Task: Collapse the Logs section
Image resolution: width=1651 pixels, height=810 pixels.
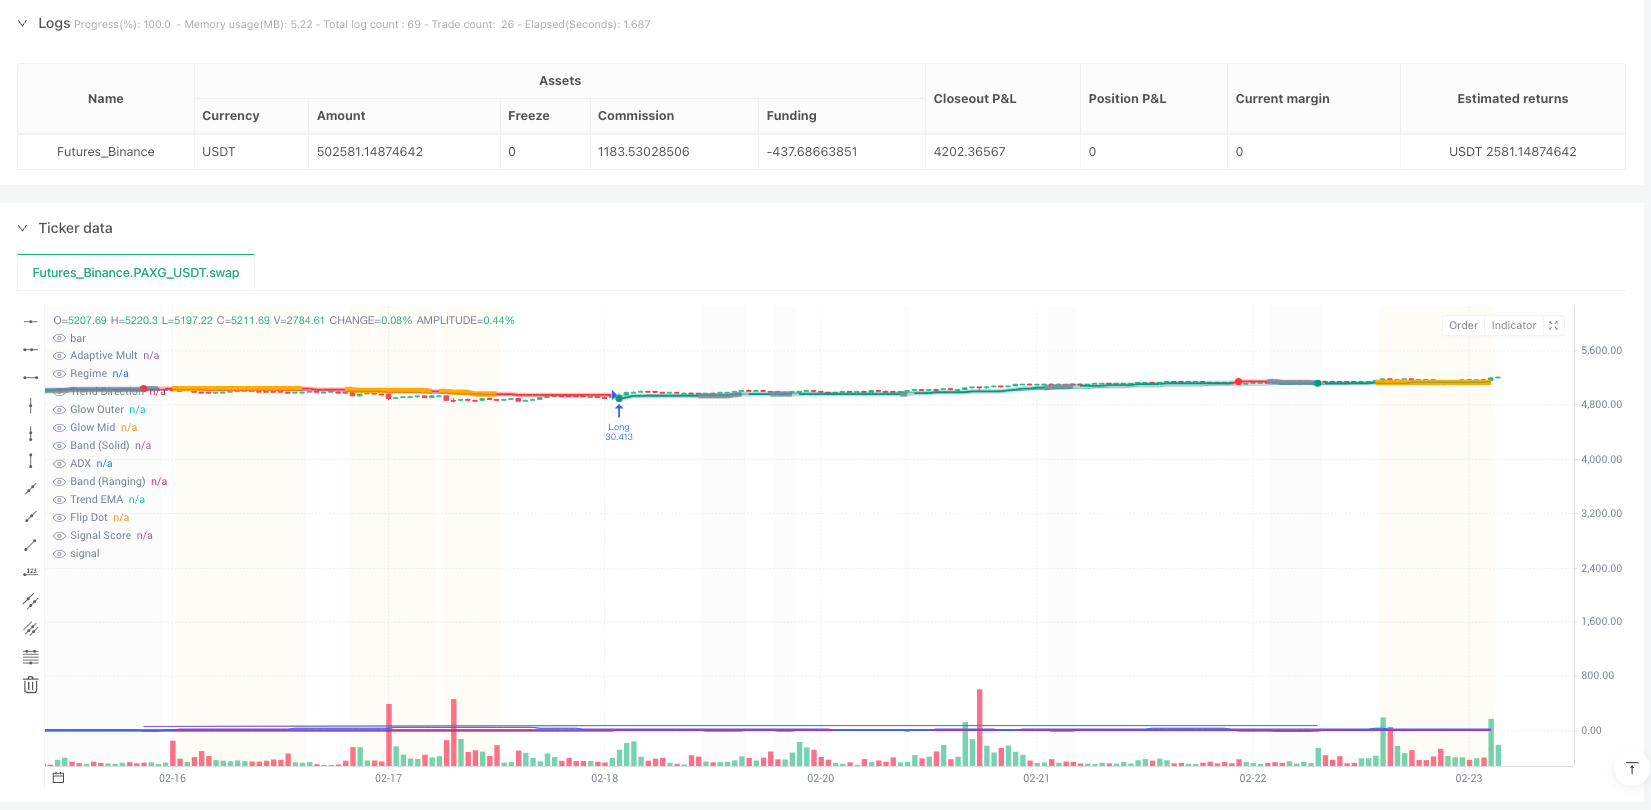Action: coord(22,23)
